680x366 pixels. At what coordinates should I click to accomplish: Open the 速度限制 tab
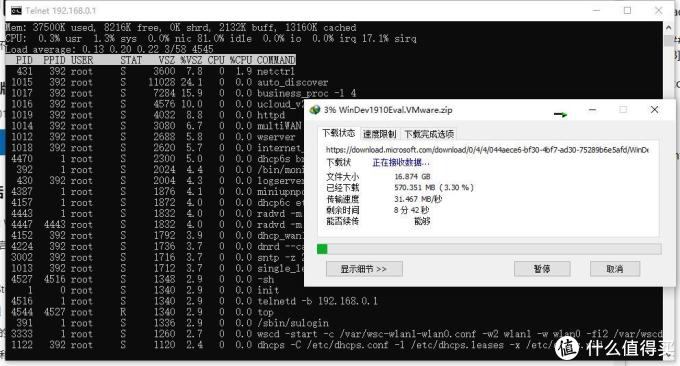[379, 134]
